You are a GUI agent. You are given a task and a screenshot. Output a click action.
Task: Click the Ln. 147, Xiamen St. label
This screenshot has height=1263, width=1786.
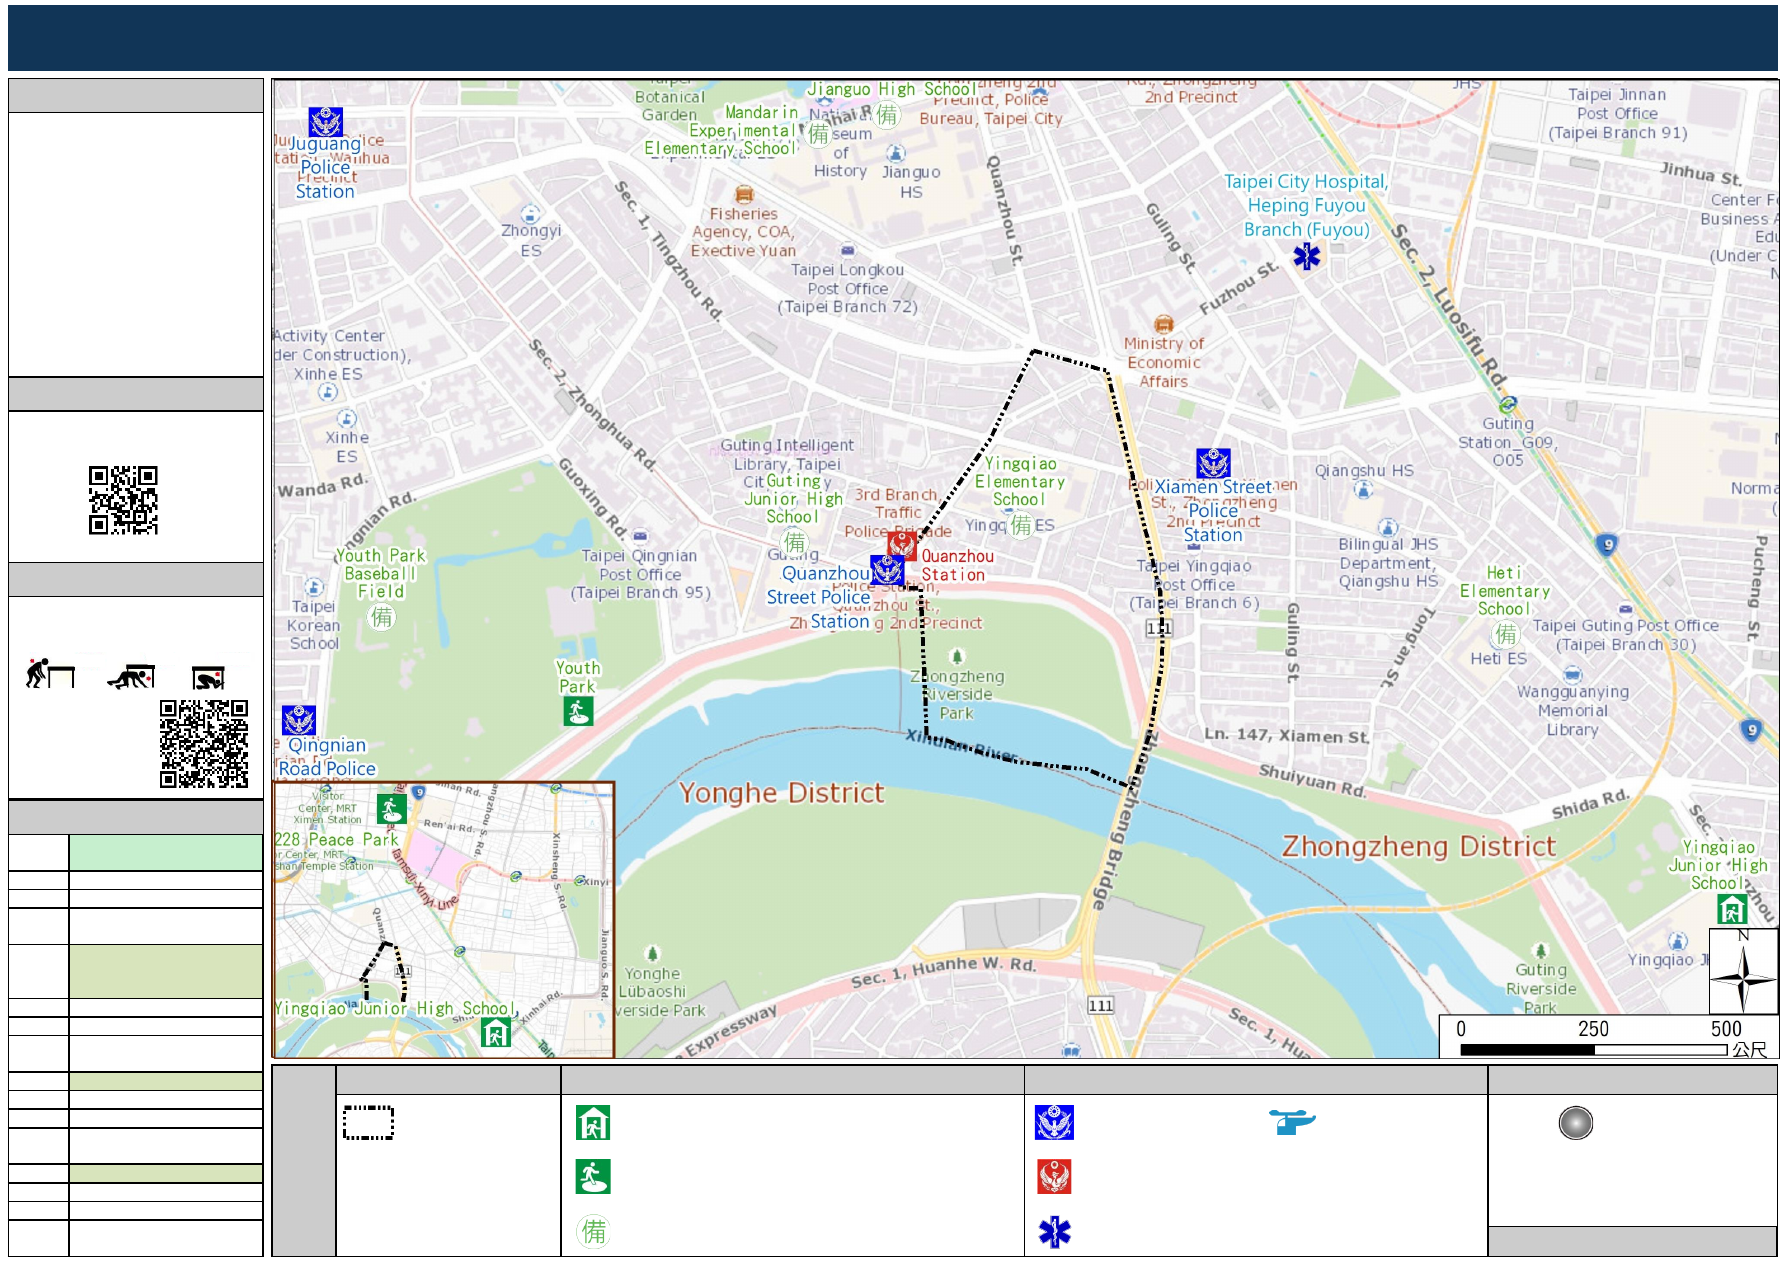coord(1287,736)
